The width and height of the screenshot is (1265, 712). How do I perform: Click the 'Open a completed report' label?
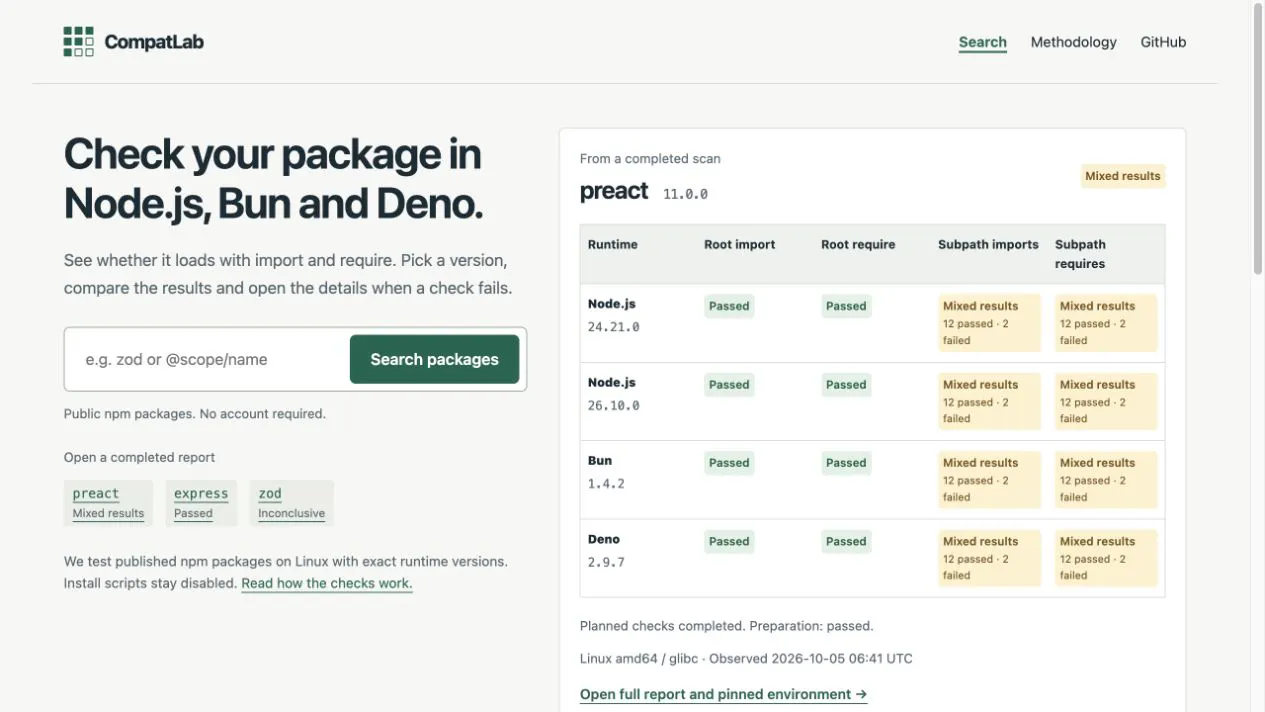click(139, 457)
